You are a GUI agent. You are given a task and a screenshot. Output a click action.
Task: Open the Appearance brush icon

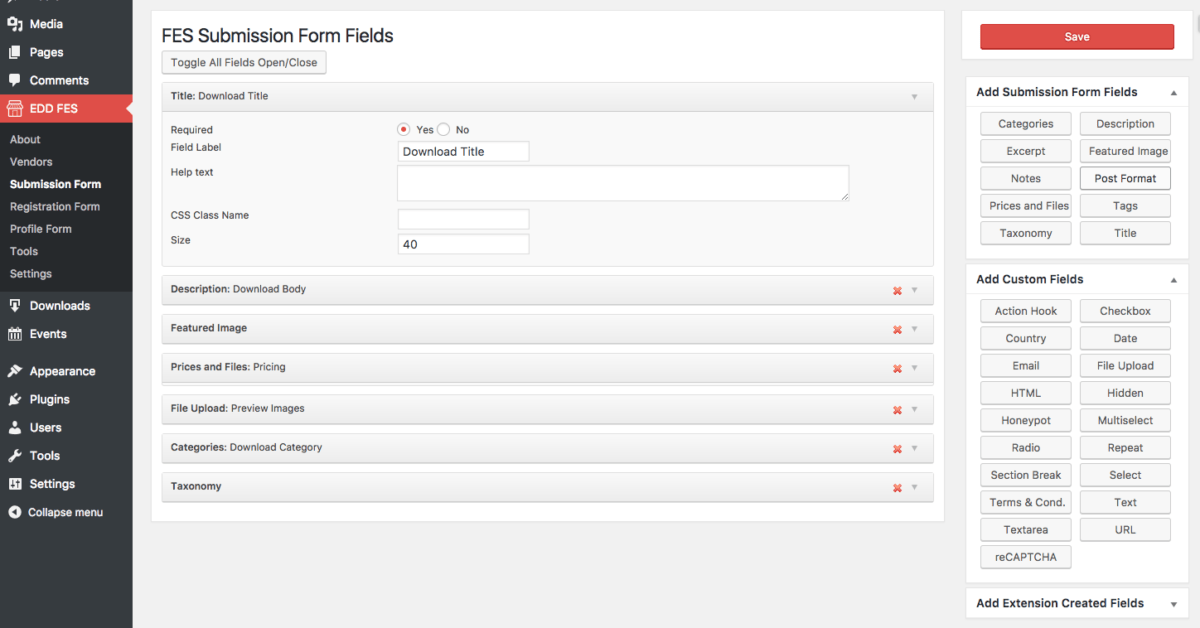(16, 370)
